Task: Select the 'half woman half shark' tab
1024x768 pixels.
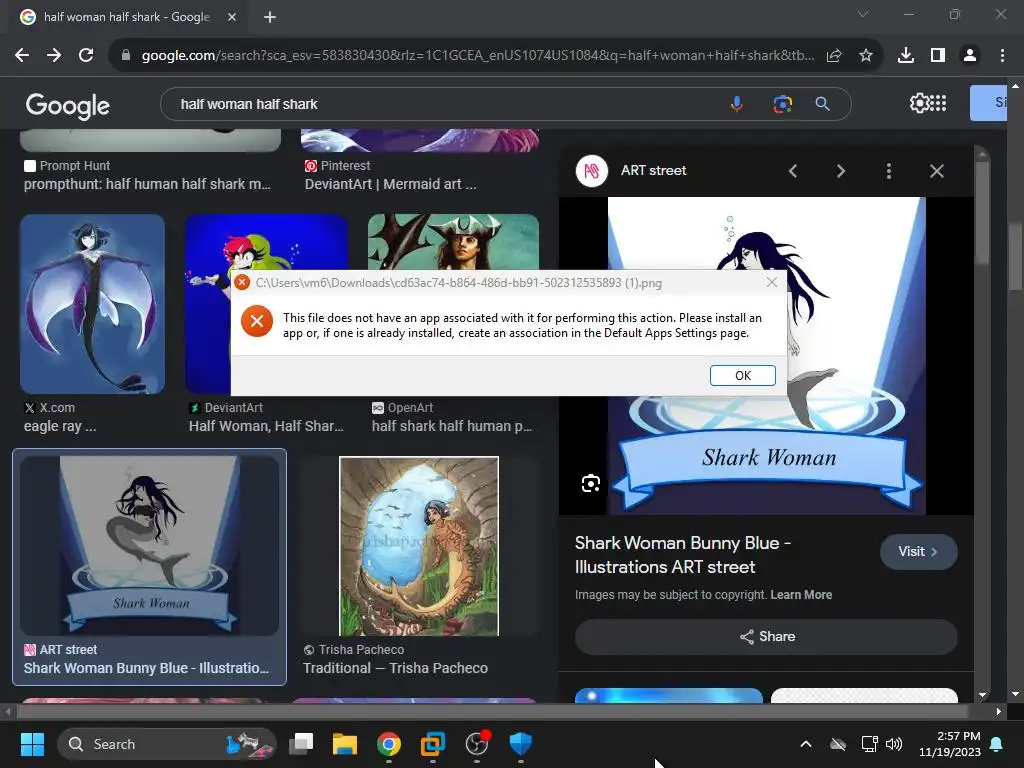Action: [x=127, y=17]
